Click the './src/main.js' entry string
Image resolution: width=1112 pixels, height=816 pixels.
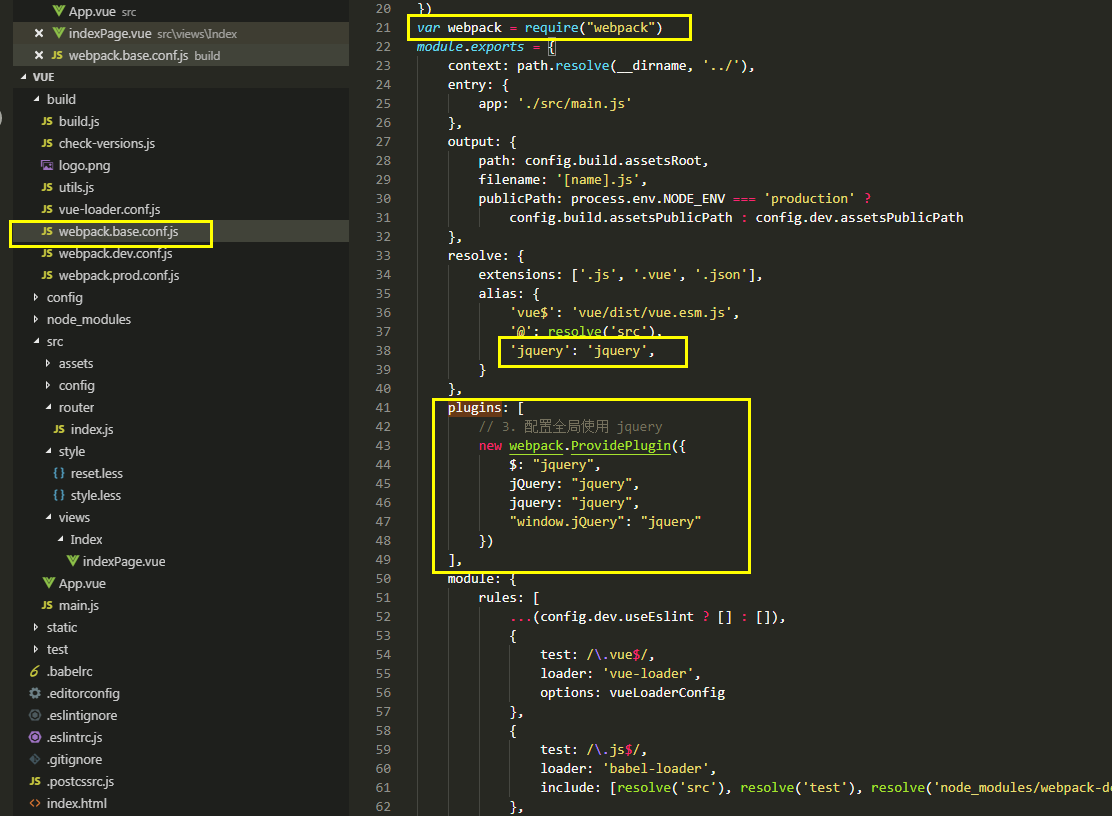click(574, 104)
